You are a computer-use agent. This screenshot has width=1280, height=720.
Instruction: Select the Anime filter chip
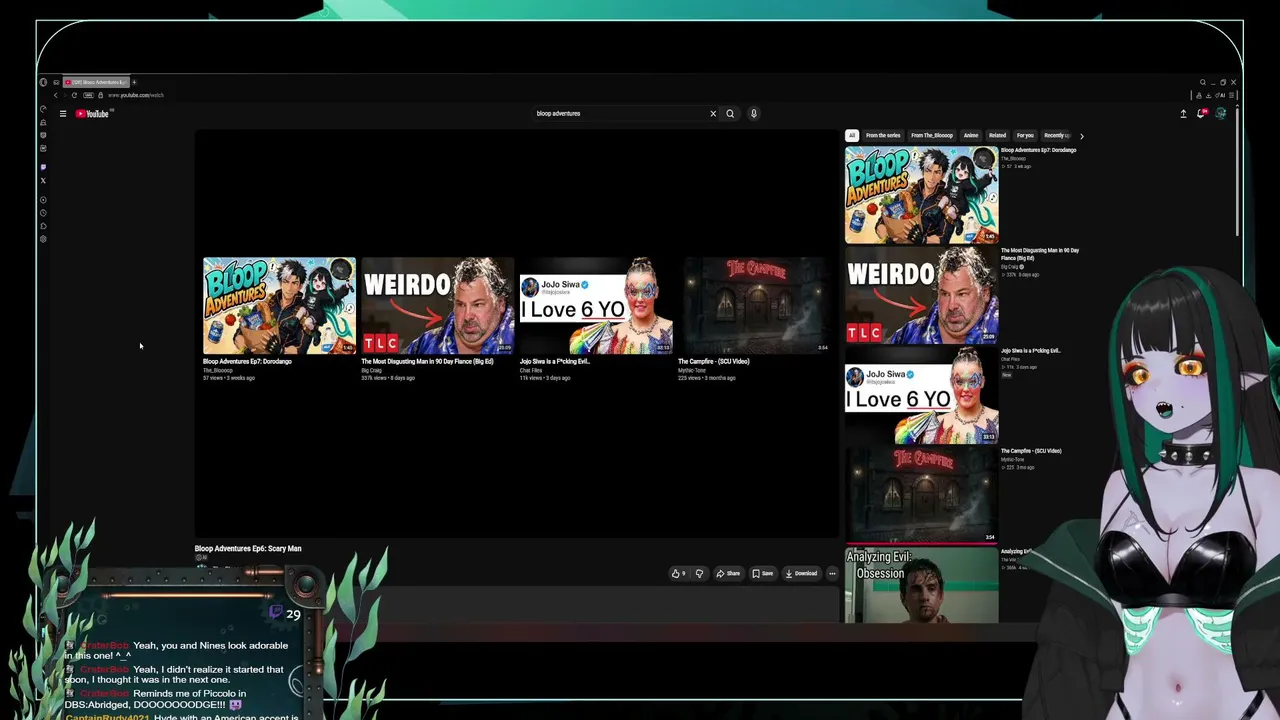pyautogui.click(x=971, y=135)
